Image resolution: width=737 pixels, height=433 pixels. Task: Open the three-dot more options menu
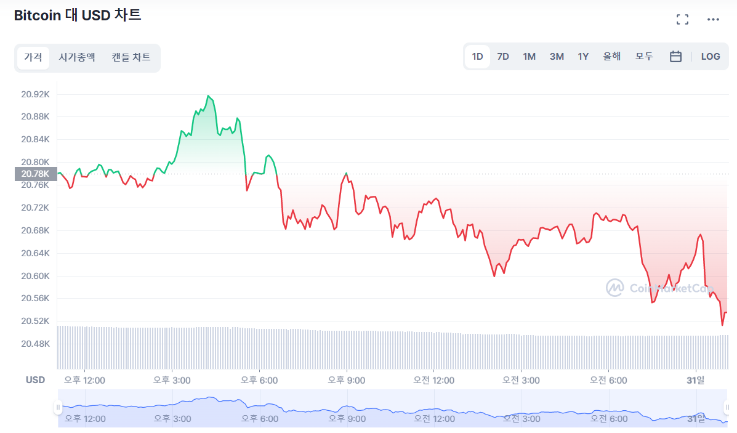(x=713, y=19)
